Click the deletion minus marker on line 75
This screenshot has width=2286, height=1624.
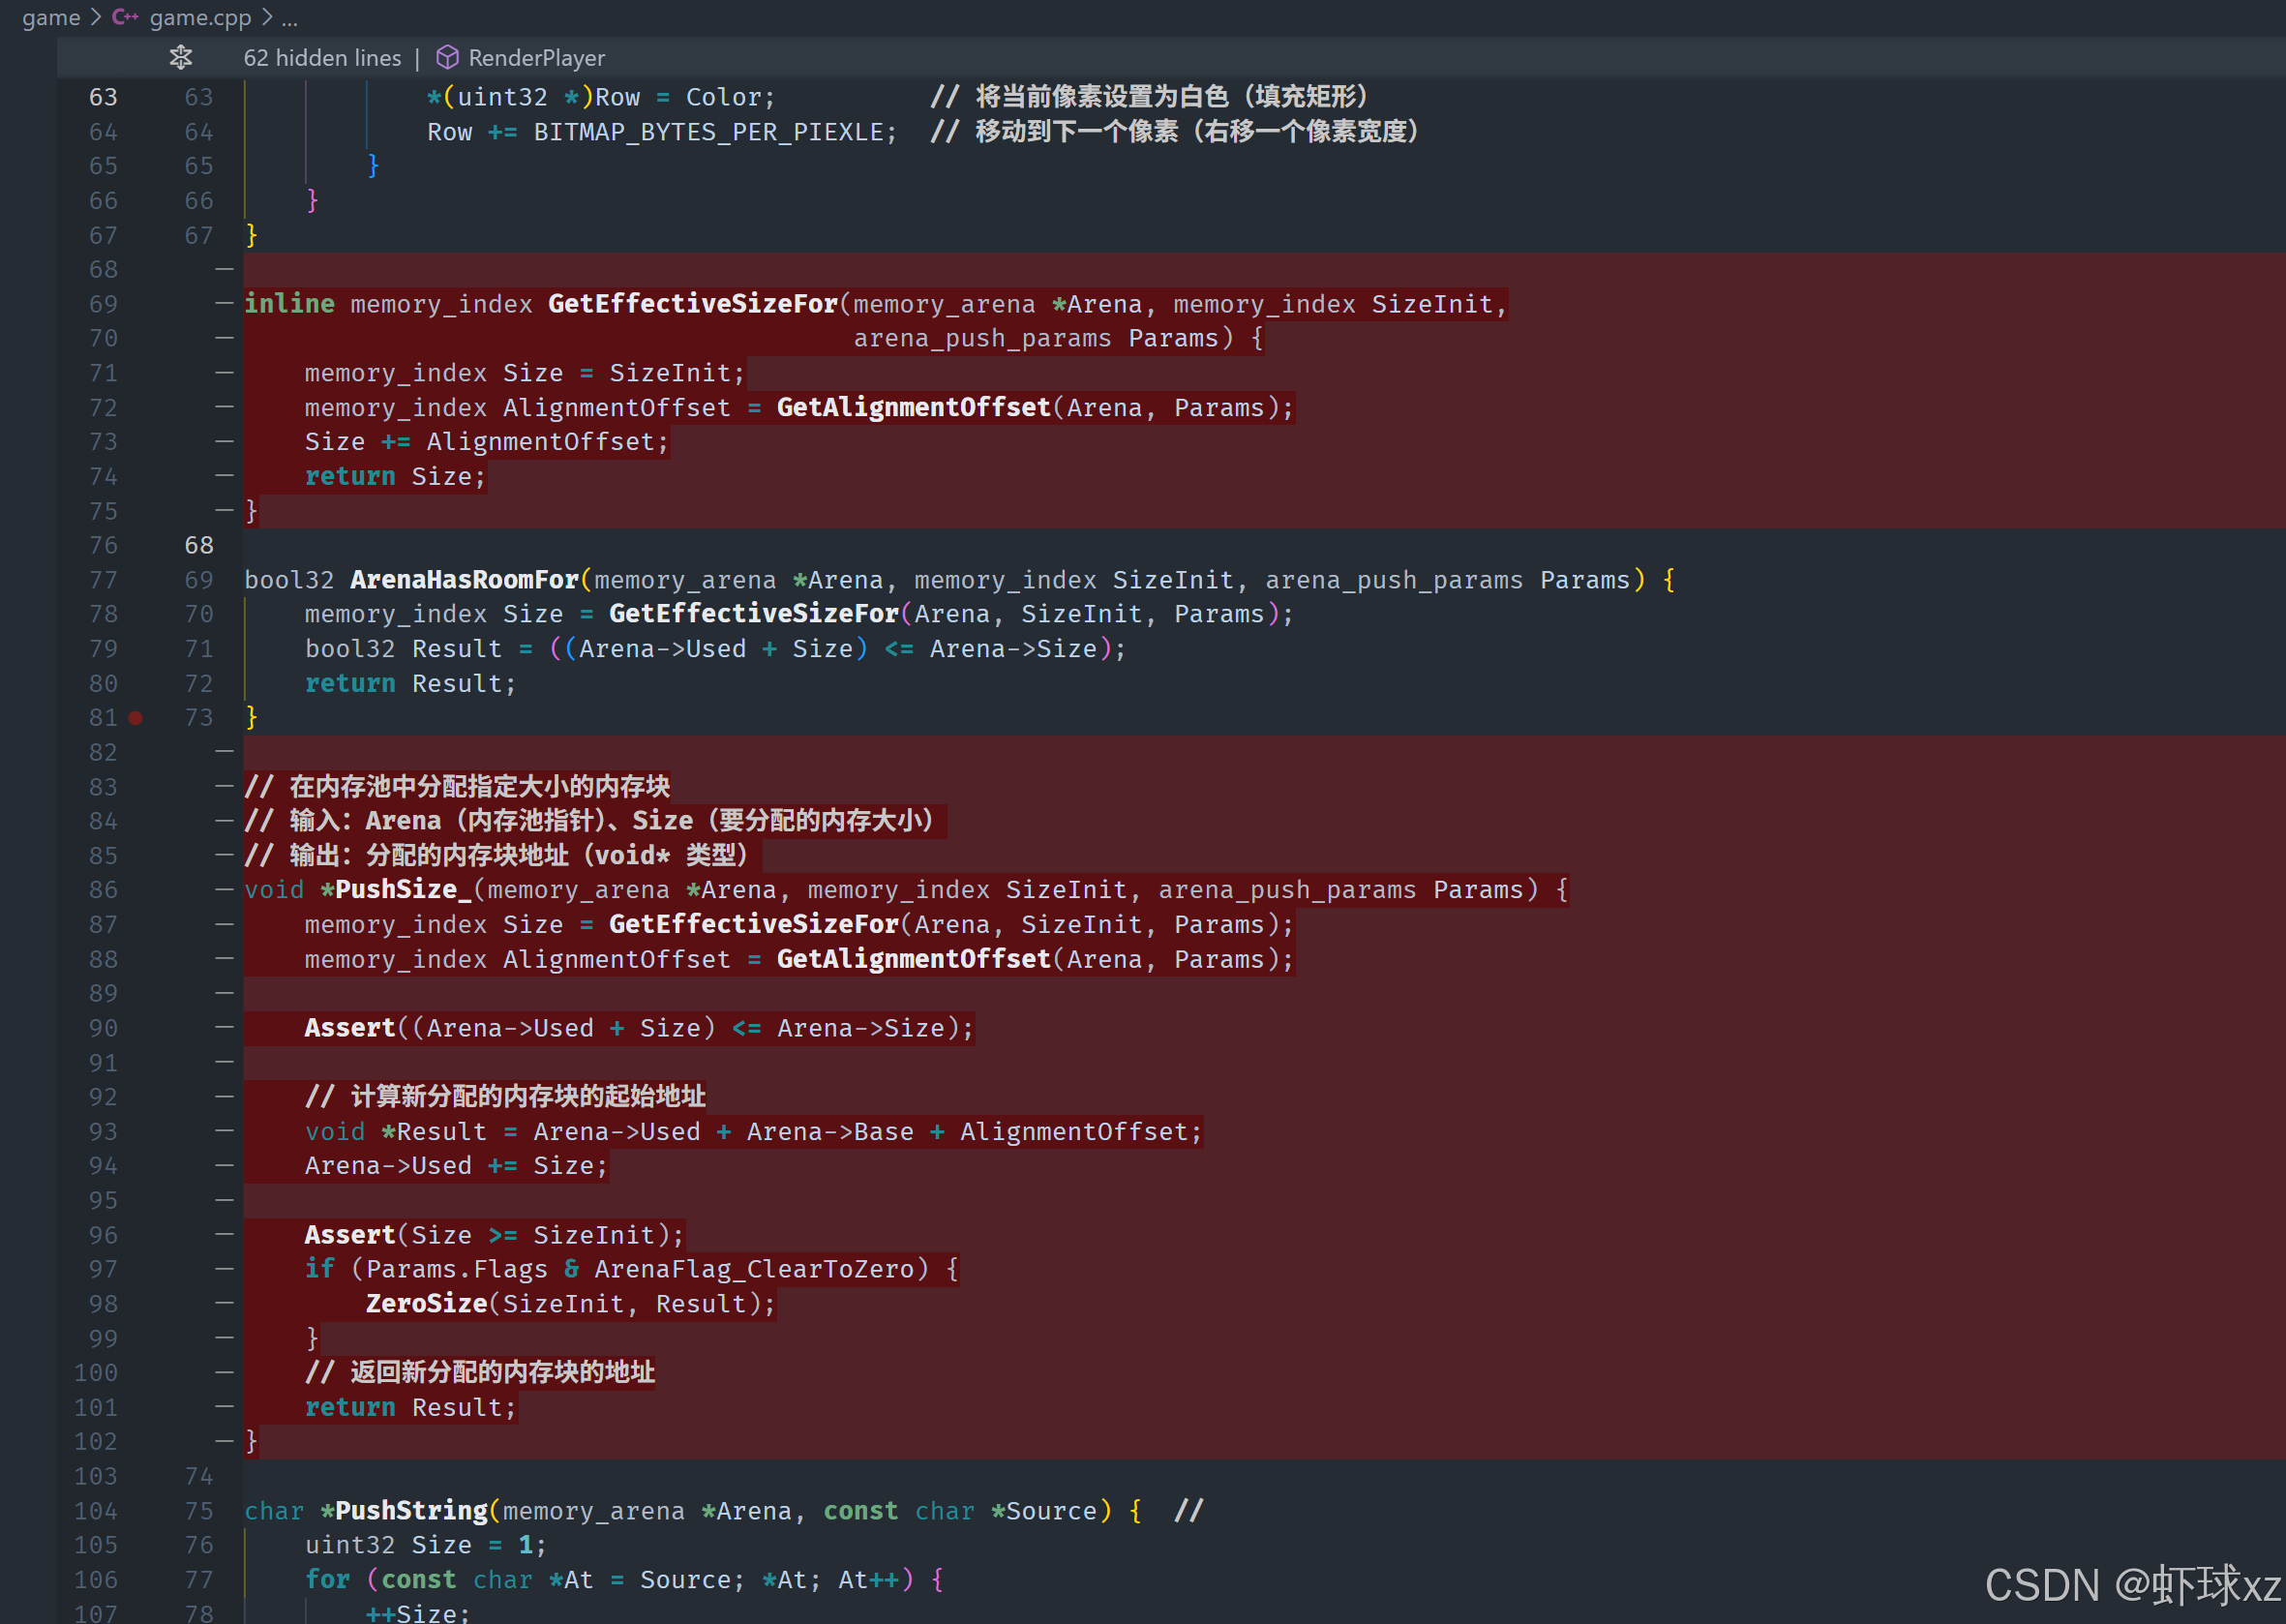(224, 511)
